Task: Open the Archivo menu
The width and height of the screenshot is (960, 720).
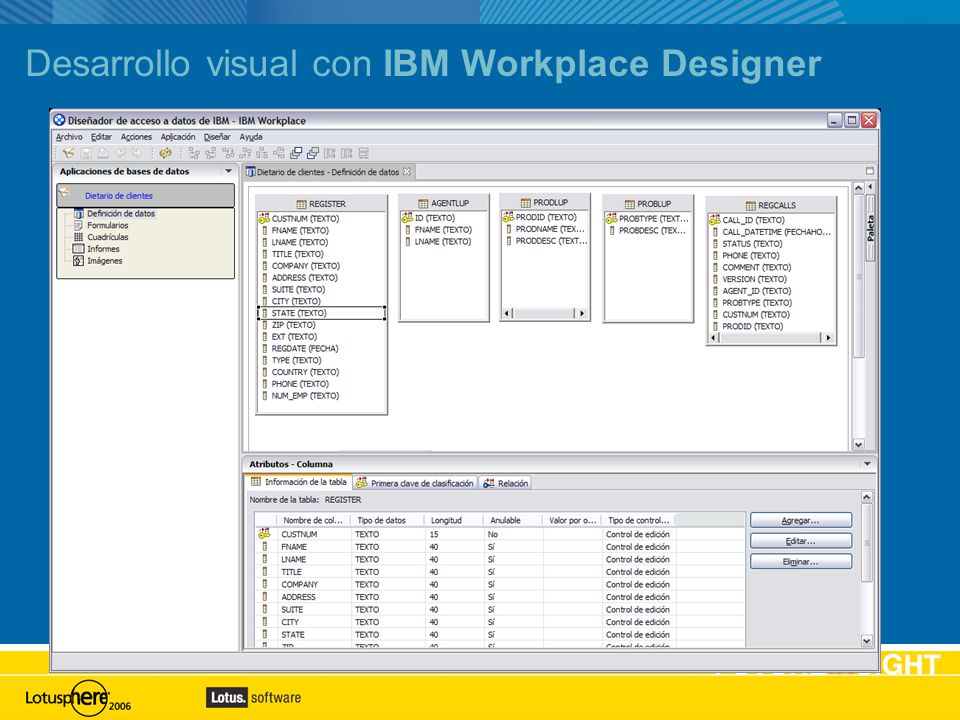Action: coord(69,137)
